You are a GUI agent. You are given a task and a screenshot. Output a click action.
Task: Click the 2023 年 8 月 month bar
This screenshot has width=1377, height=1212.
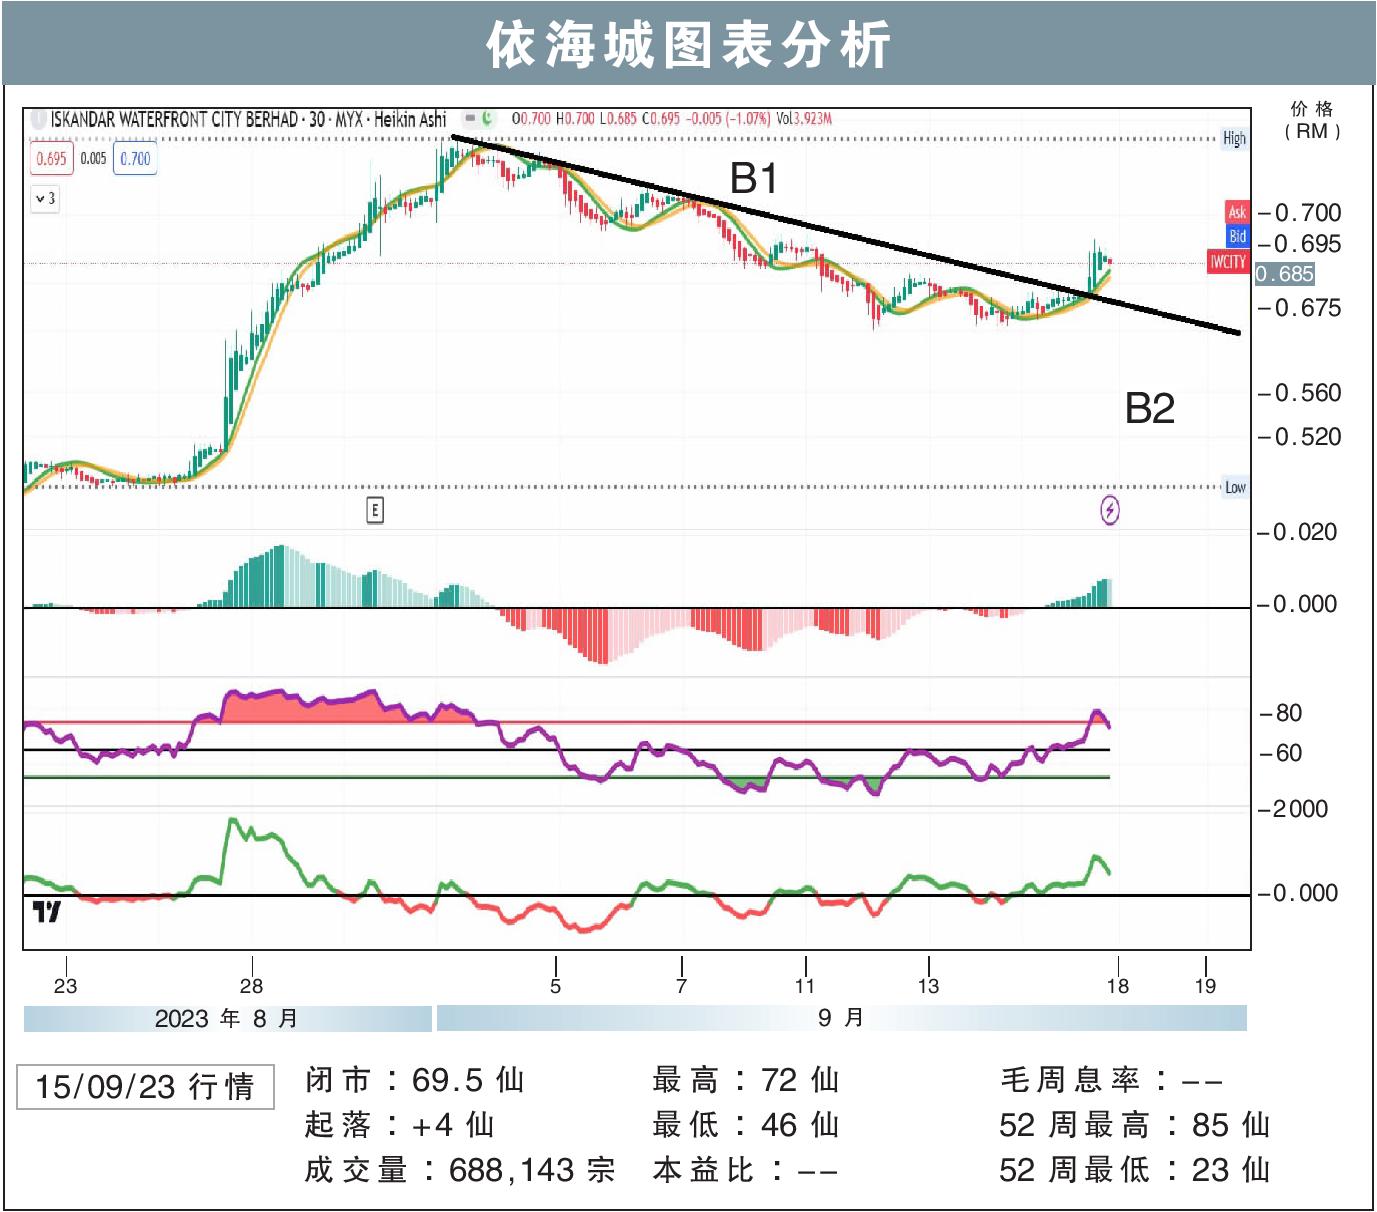point(228,1018)
